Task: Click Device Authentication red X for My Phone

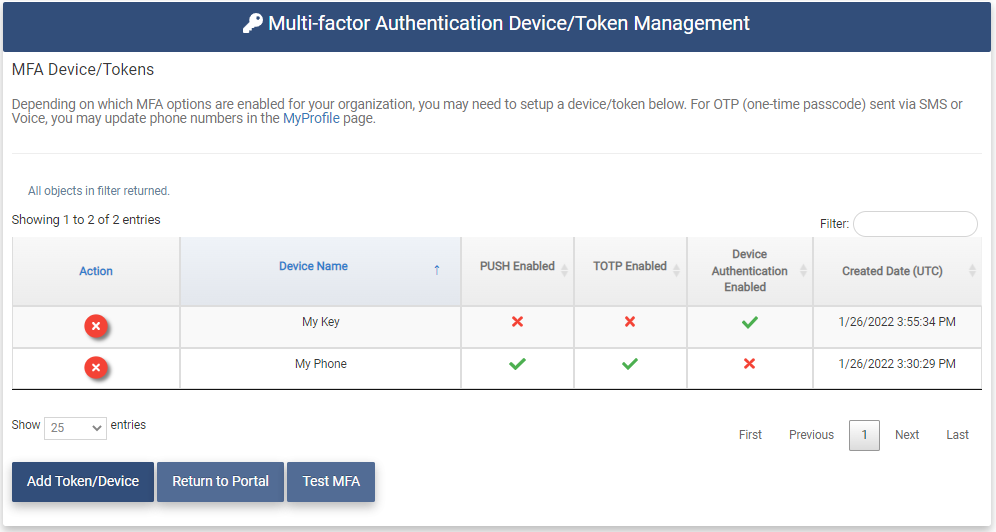Action: 749,364
